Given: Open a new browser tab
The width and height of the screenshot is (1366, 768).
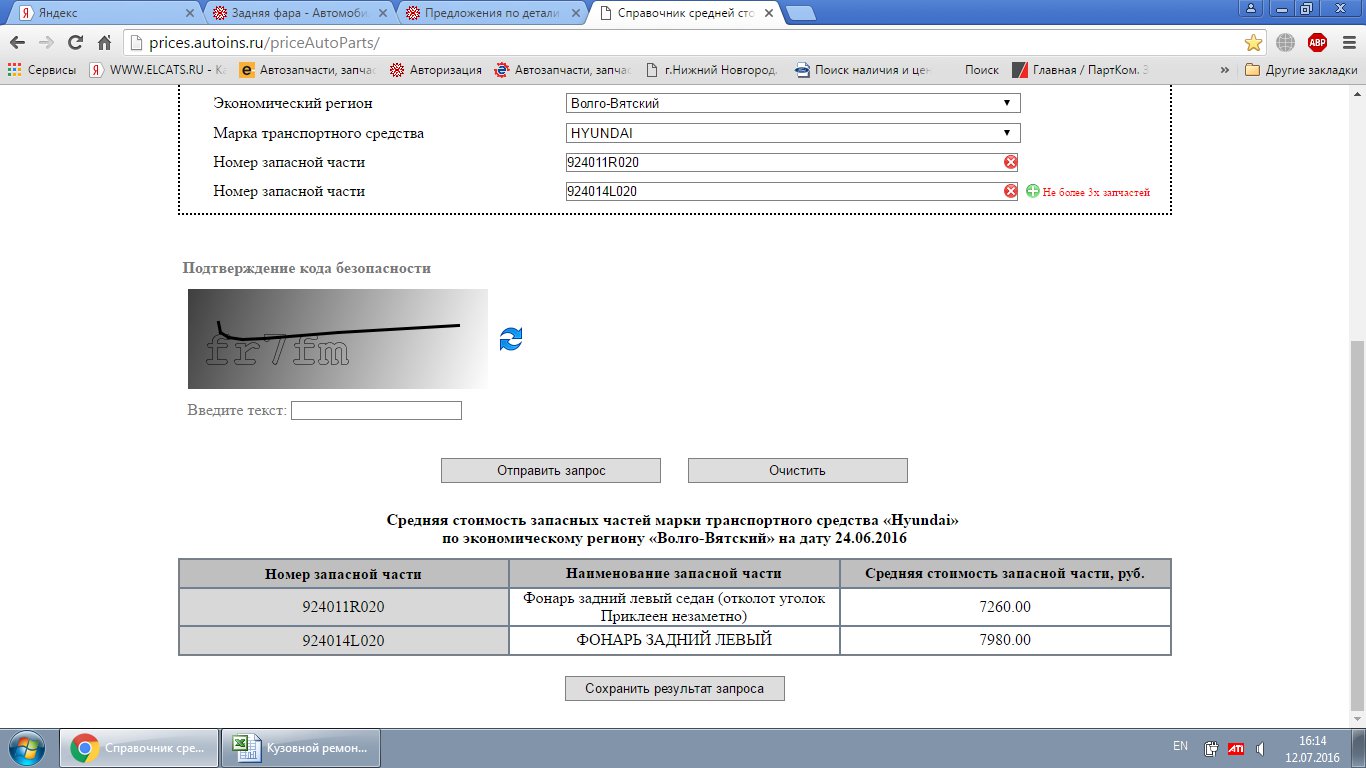Looking at the screenshot, I should click(801, 14).
